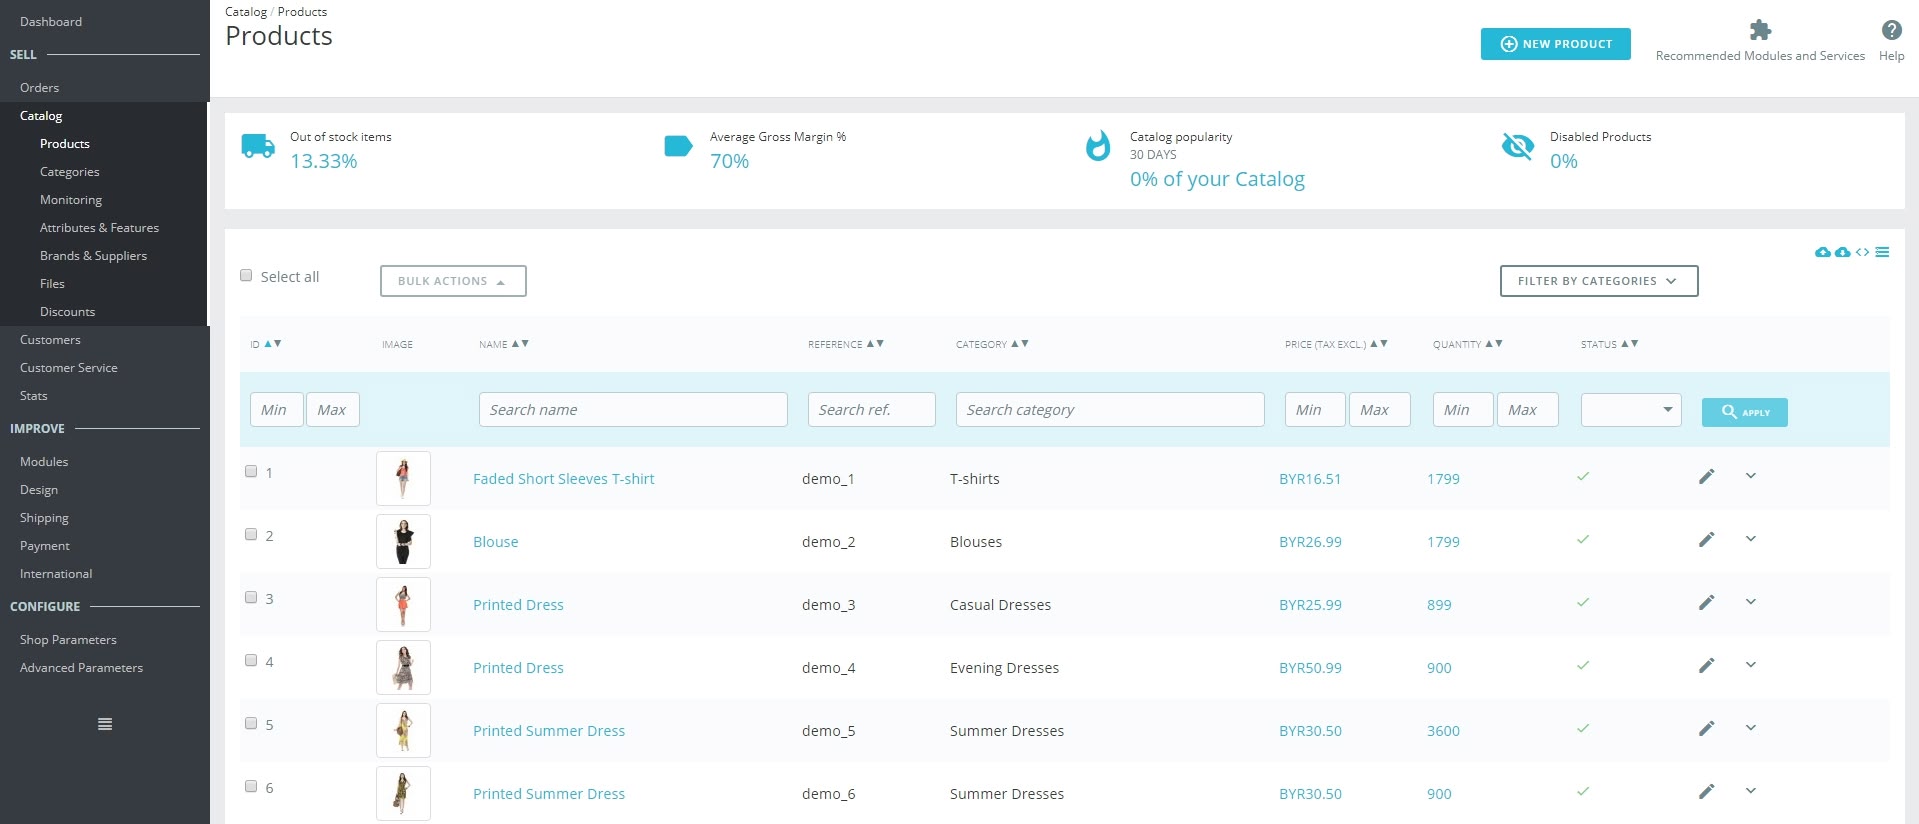Open the Faded Short Sleeves T-shirt link
Viewport: 1919px width, 824px height.
click(563, 479)
